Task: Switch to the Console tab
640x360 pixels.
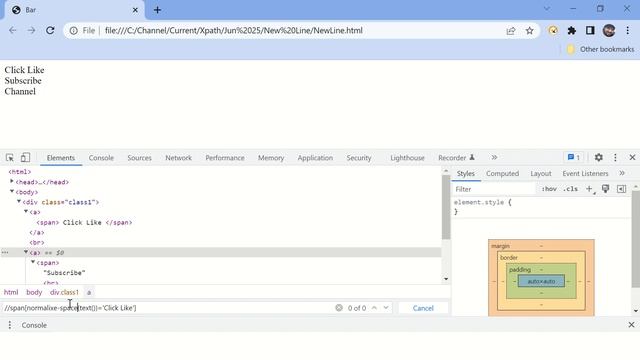Action: pos(101,158)
